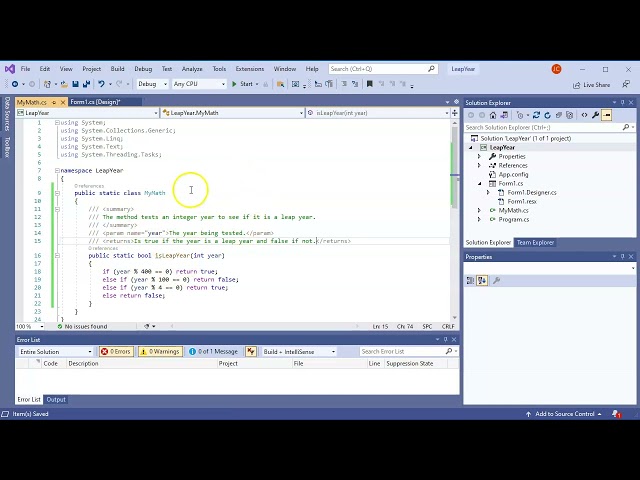Screen dimensions: 640x480
Task: Click Sync with Active Document icon
Action: point(536,116)
